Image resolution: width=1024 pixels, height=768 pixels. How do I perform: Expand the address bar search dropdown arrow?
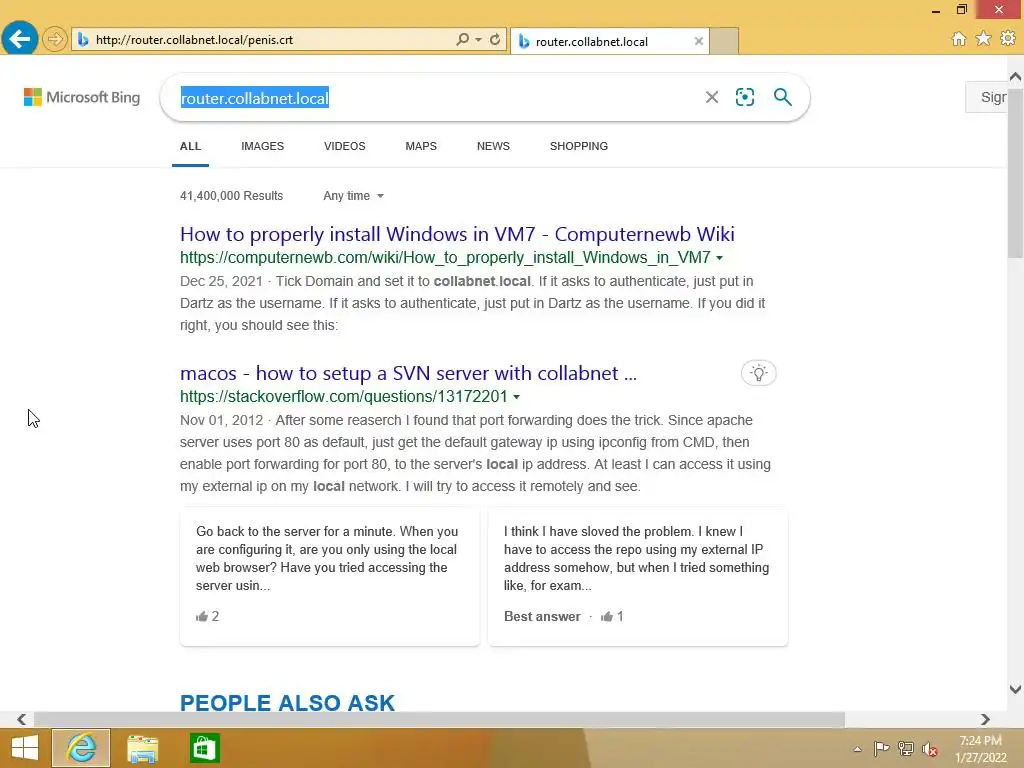click(479, 39)
